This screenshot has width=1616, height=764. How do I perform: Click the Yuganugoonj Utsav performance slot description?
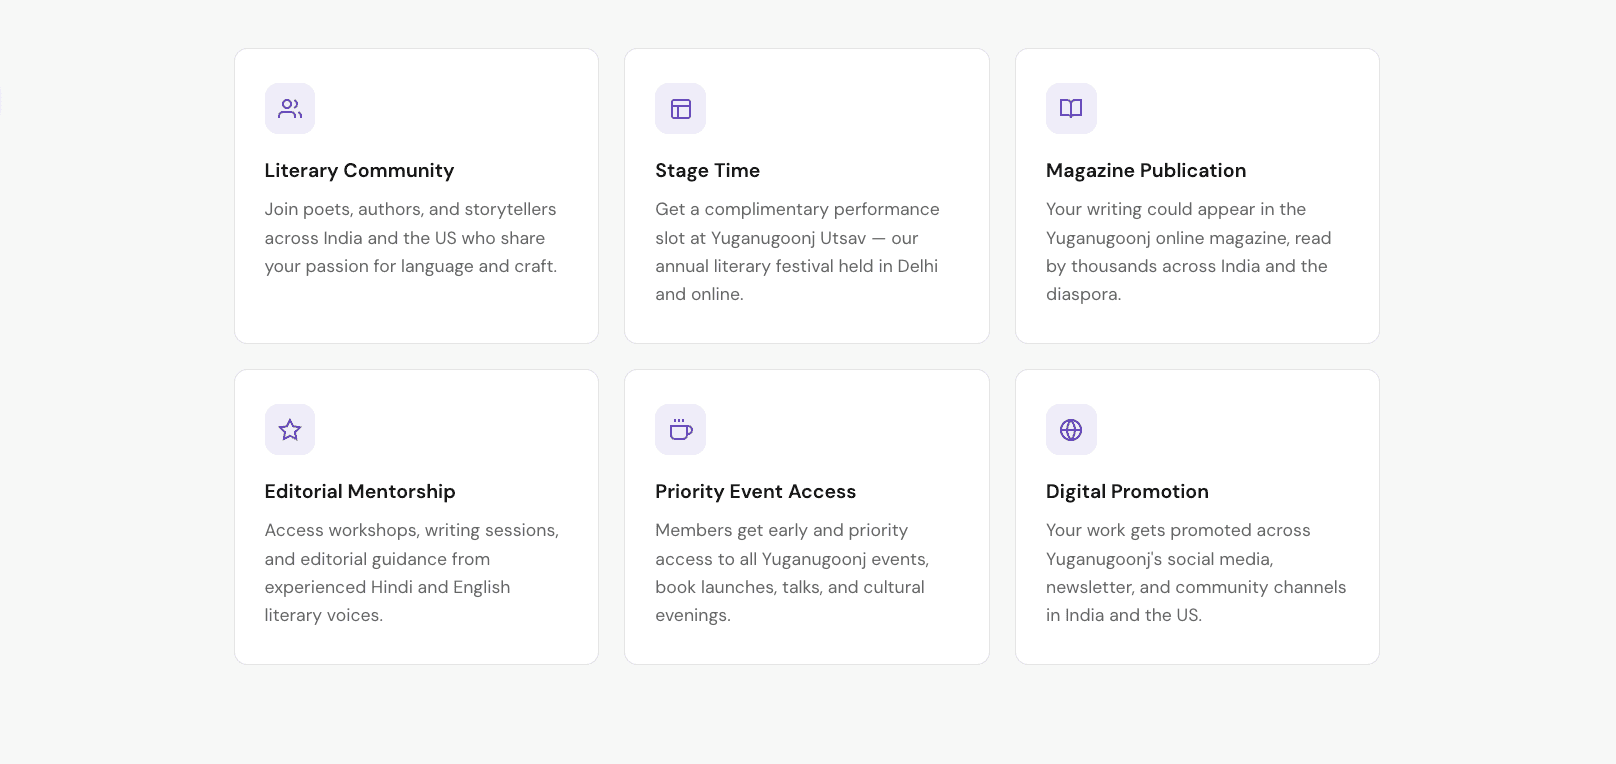(797, 252)
